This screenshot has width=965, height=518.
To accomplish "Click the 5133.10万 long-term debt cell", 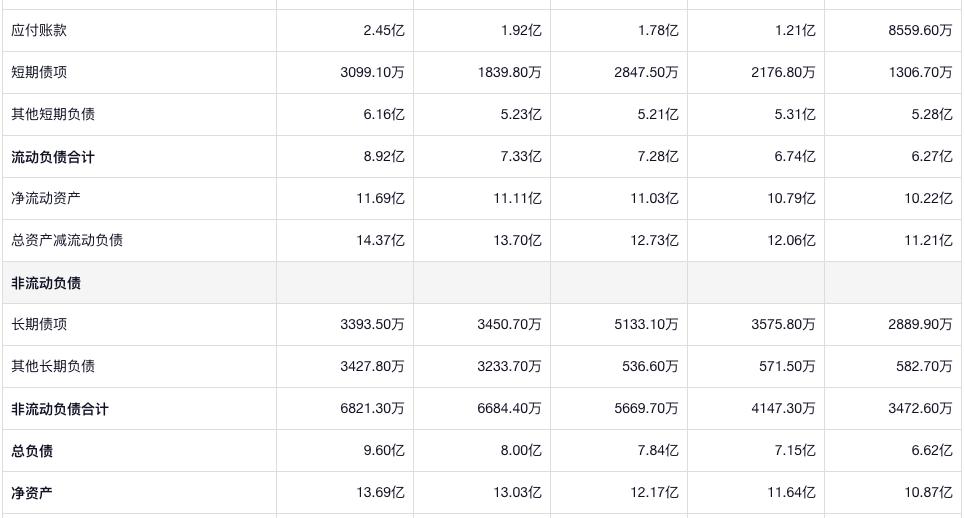I will click(x=646, y=325).
